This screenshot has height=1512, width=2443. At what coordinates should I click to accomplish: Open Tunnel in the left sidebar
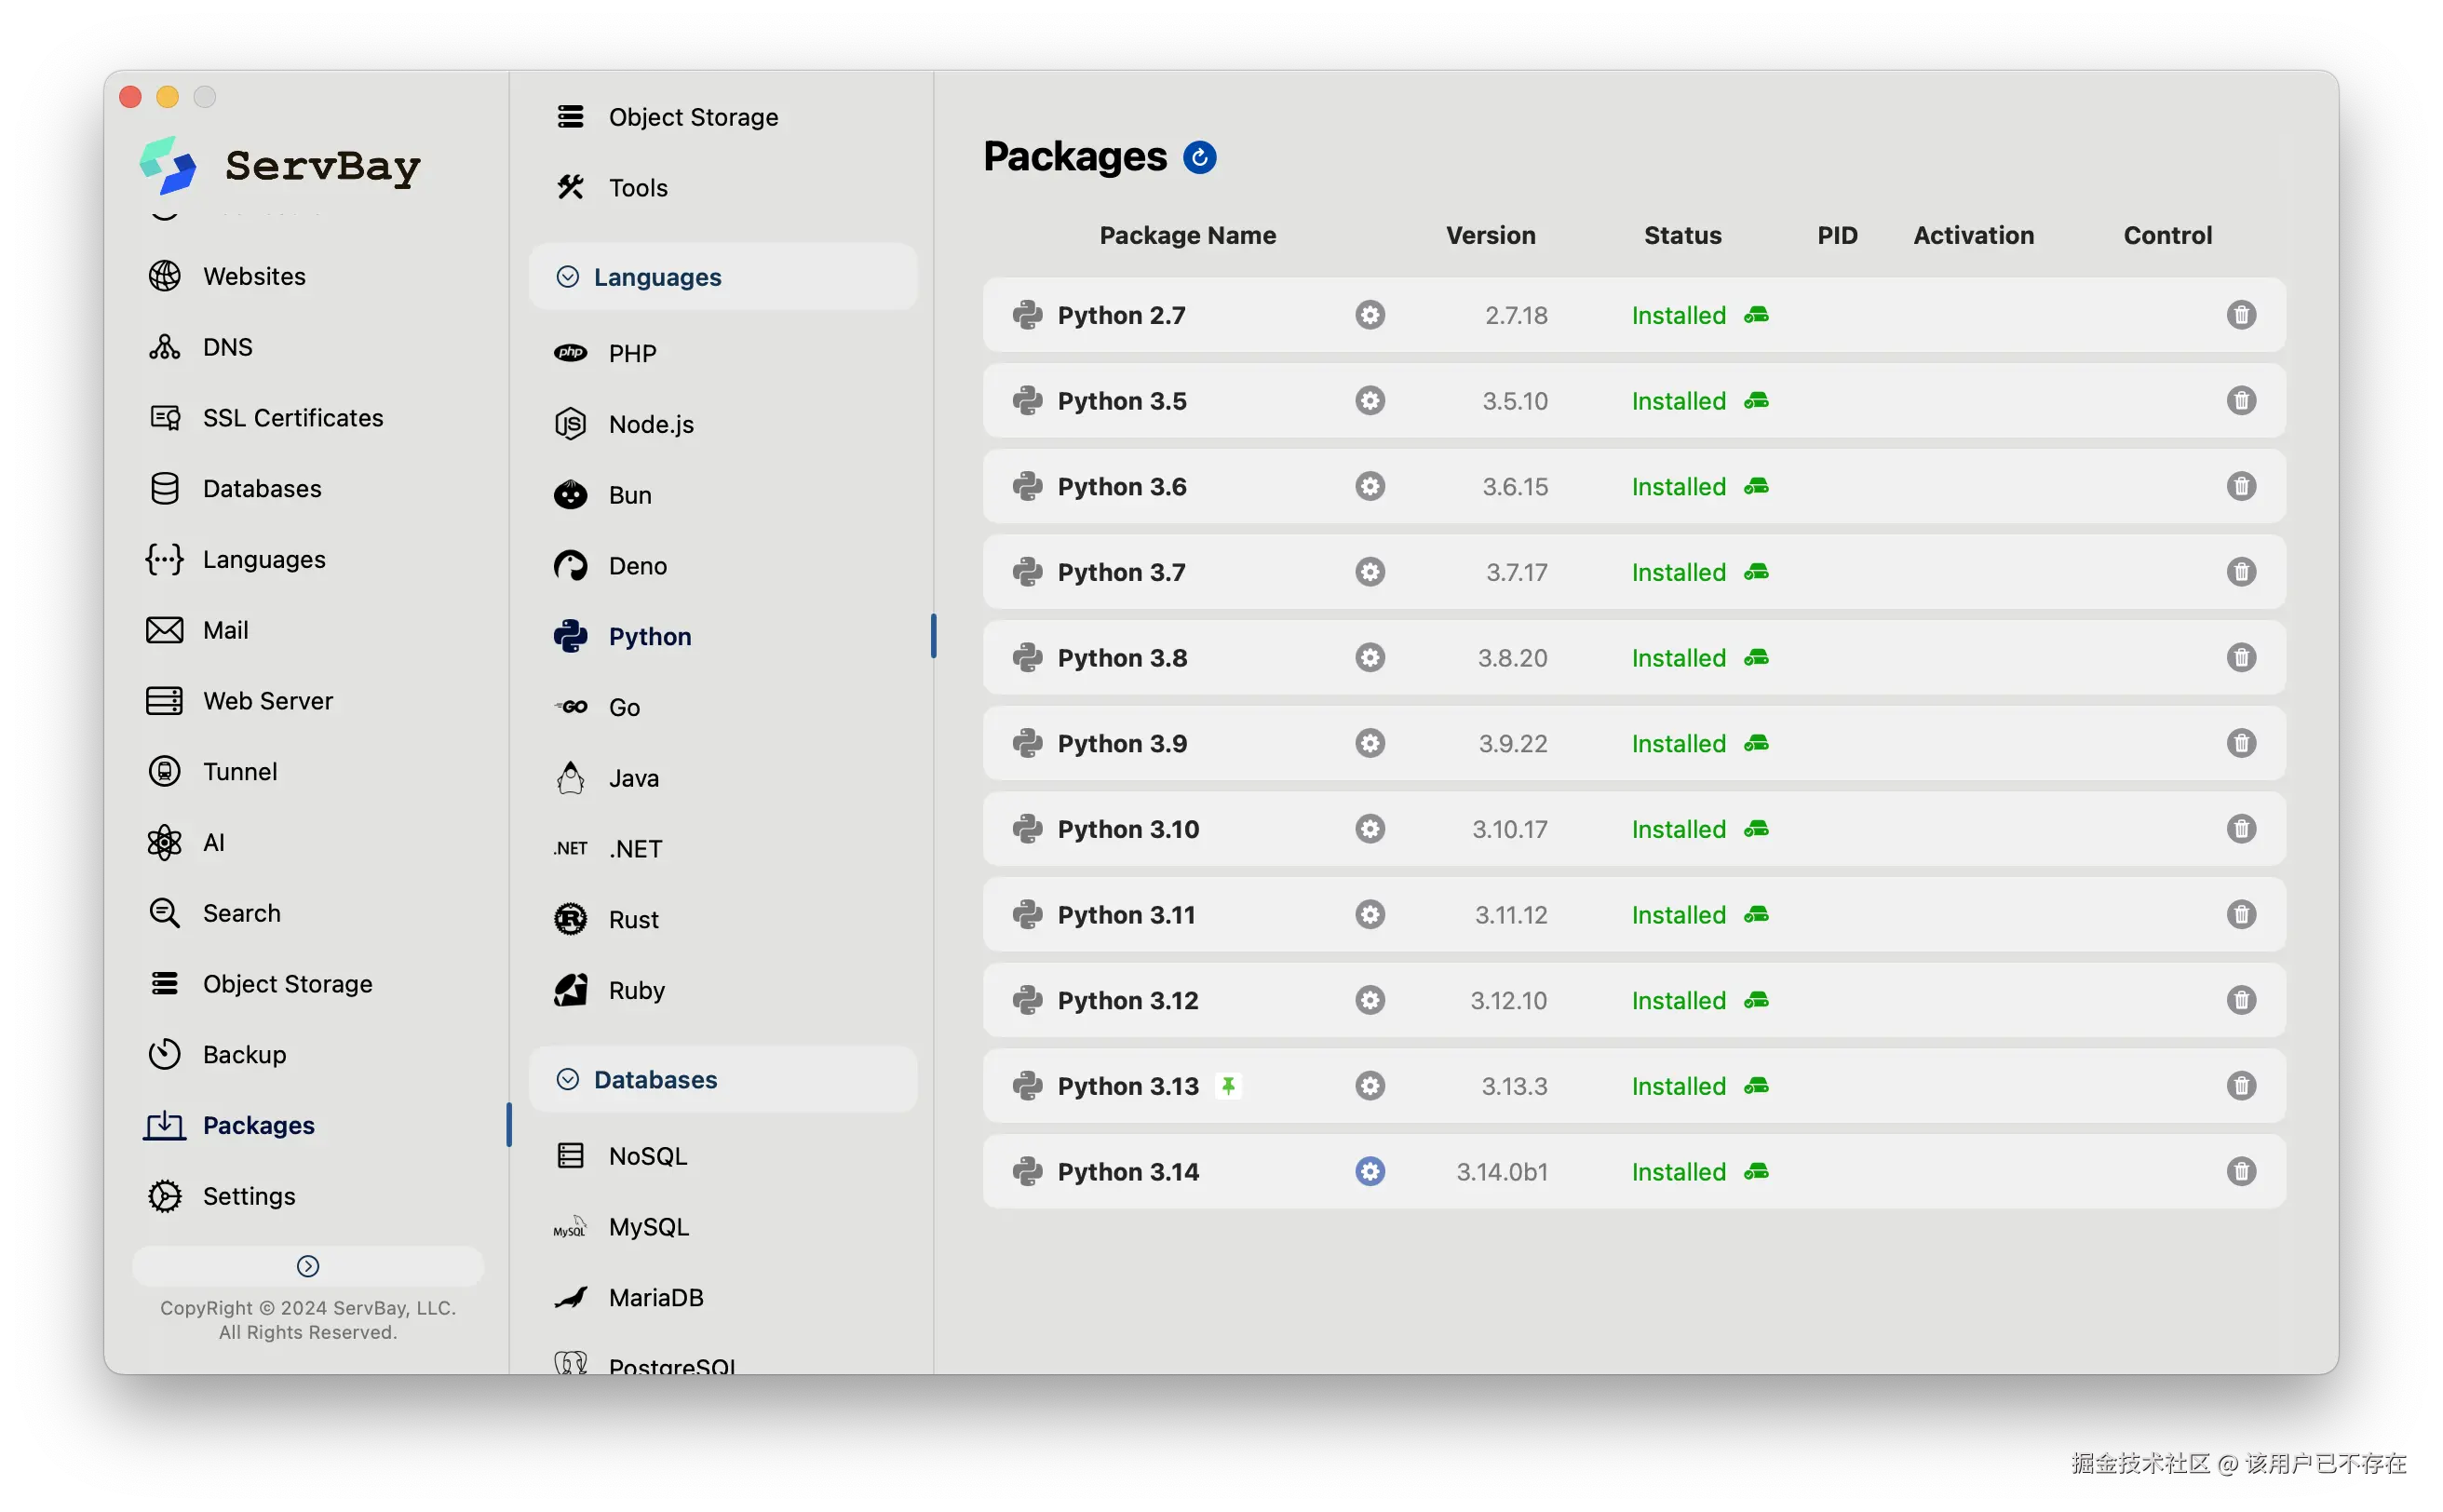tap(239, 771)
